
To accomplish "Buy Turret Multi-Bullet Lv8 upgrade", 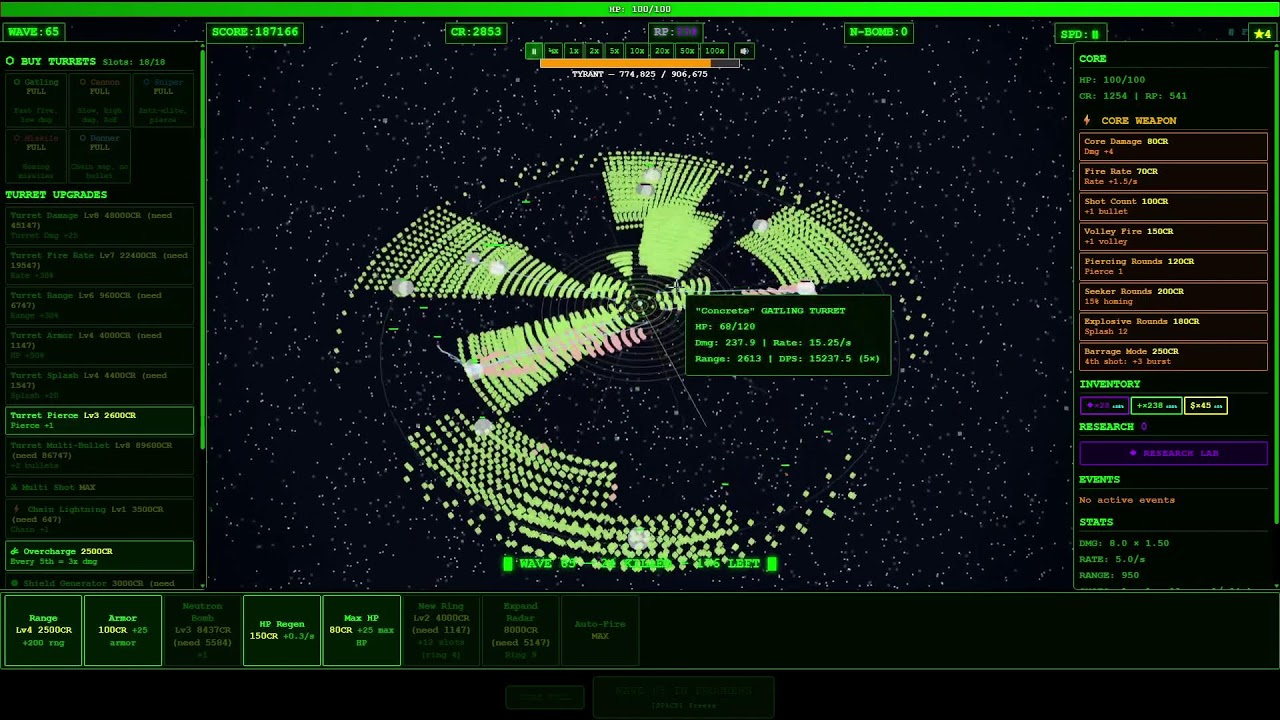I will coord(99,455).
